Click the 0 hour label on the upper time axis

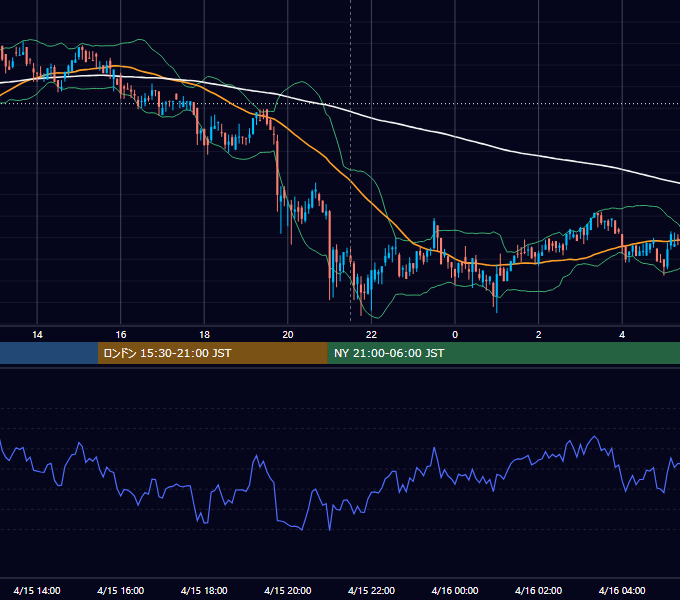[x=455, y=335]
